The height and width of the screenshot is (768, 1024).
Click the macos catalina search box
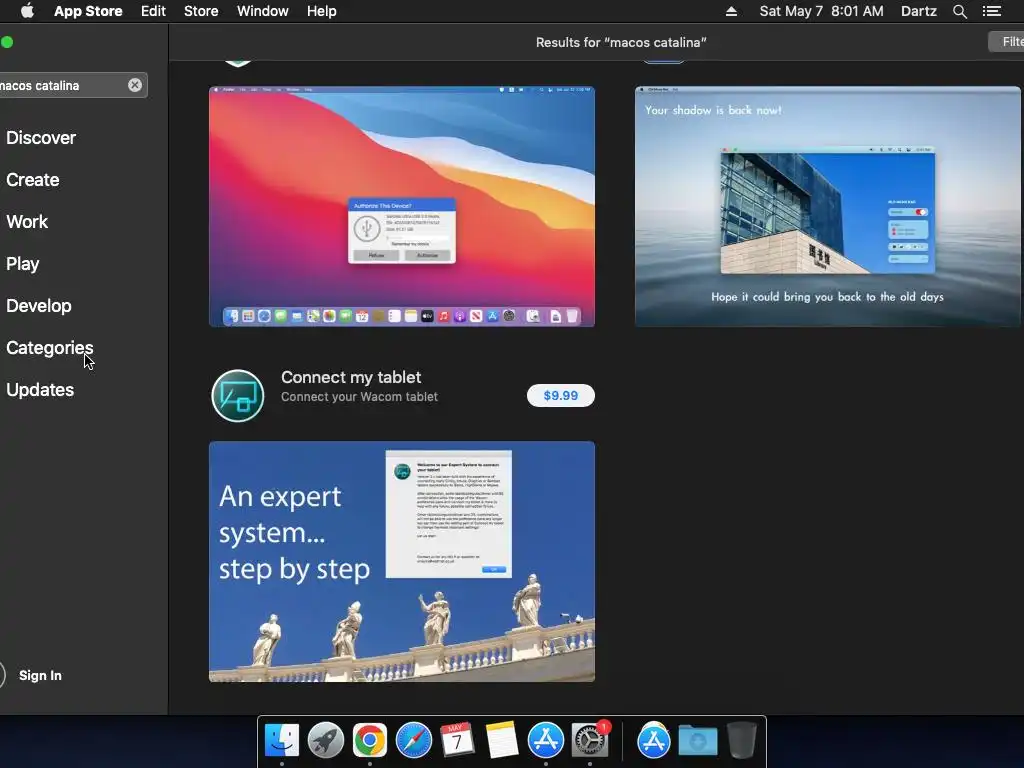(x=72, y=85)
